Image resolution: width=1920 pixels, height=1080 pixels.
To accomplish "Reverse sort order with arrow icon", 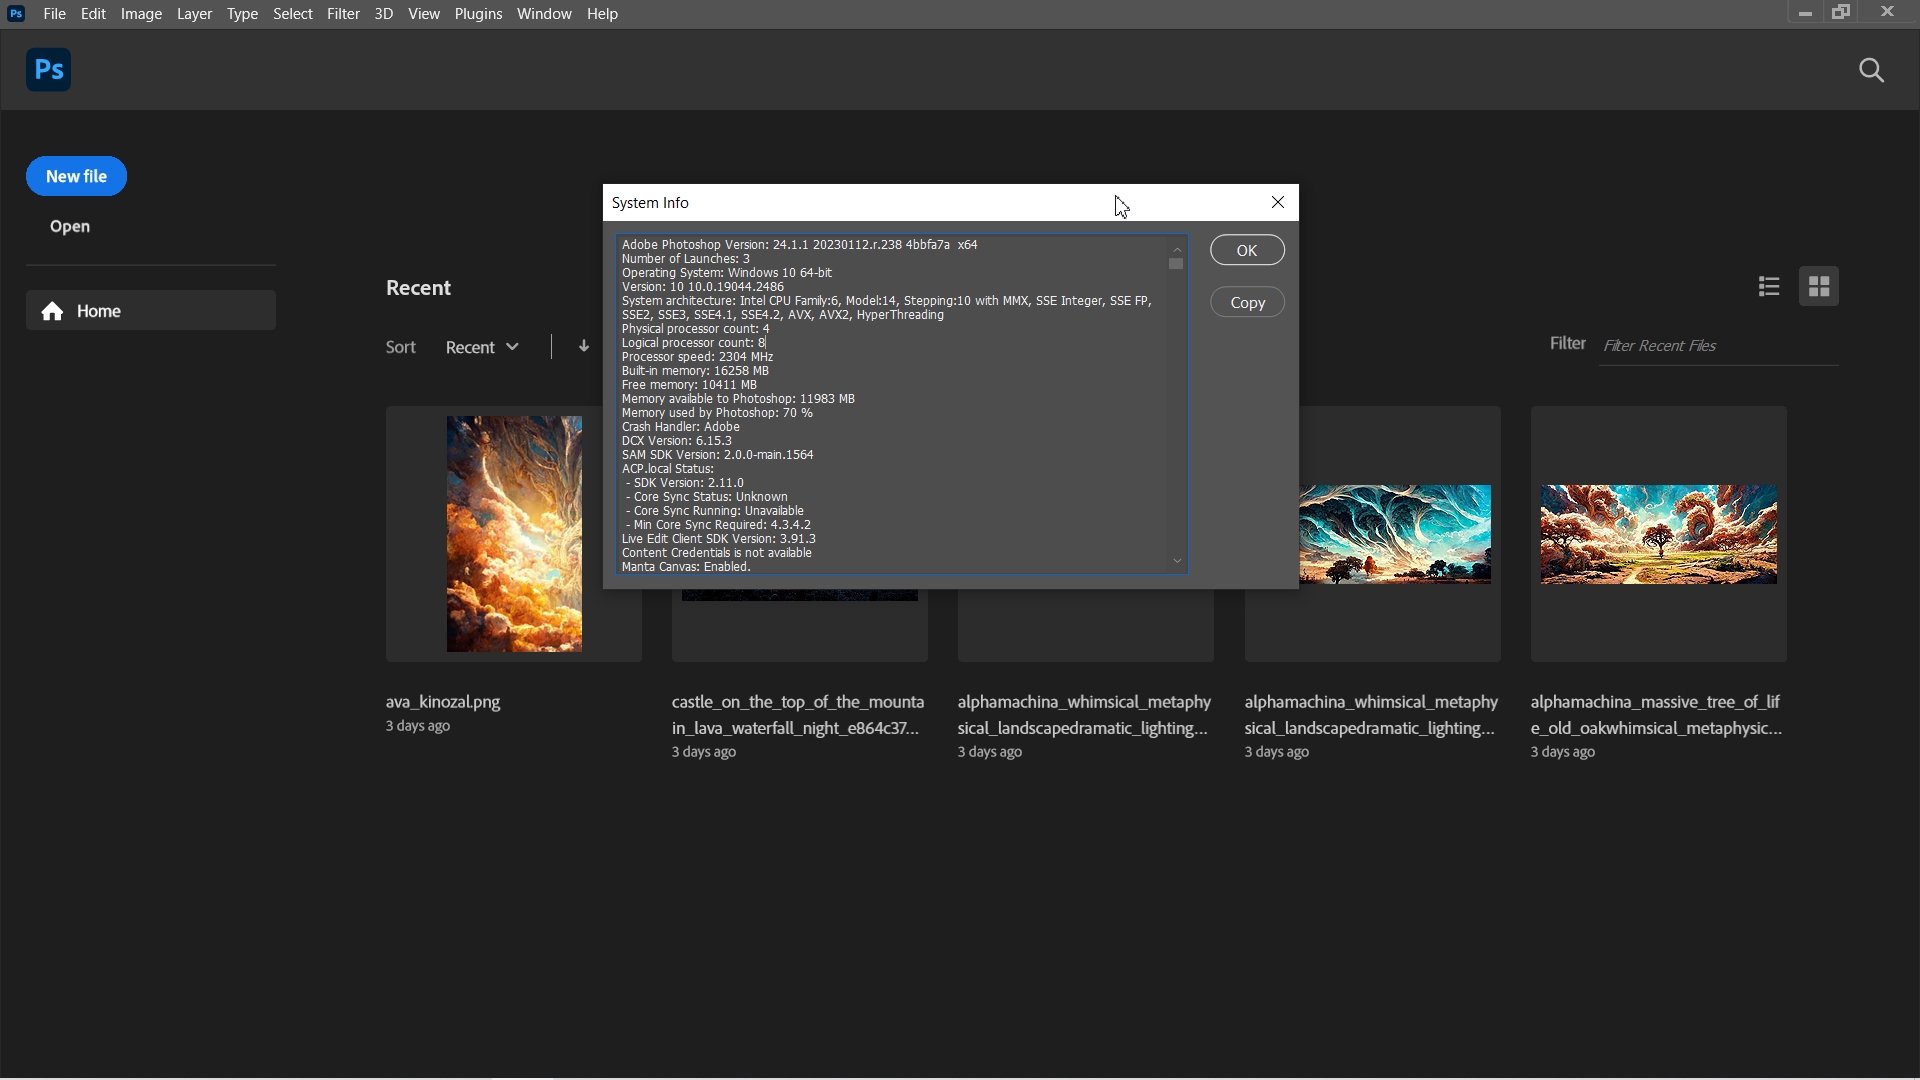I will point(584,347).
